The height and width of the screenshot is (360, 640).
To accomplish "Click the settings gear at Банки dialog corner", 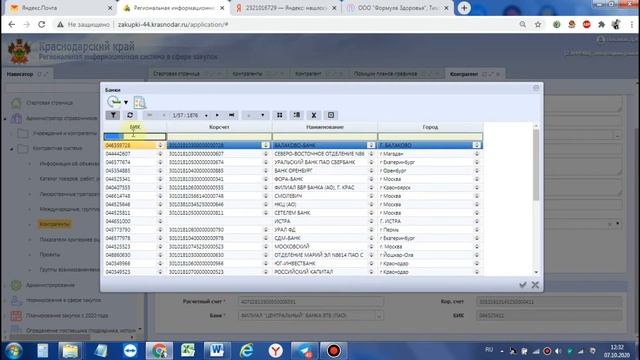I will point(536,88).
